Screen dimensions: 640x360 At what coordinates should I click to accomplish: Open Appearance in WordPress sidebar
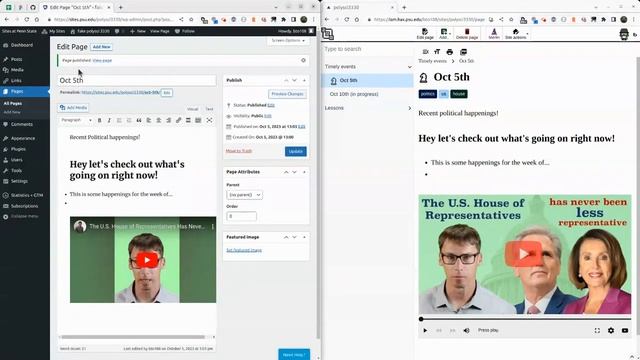(22, 138)
